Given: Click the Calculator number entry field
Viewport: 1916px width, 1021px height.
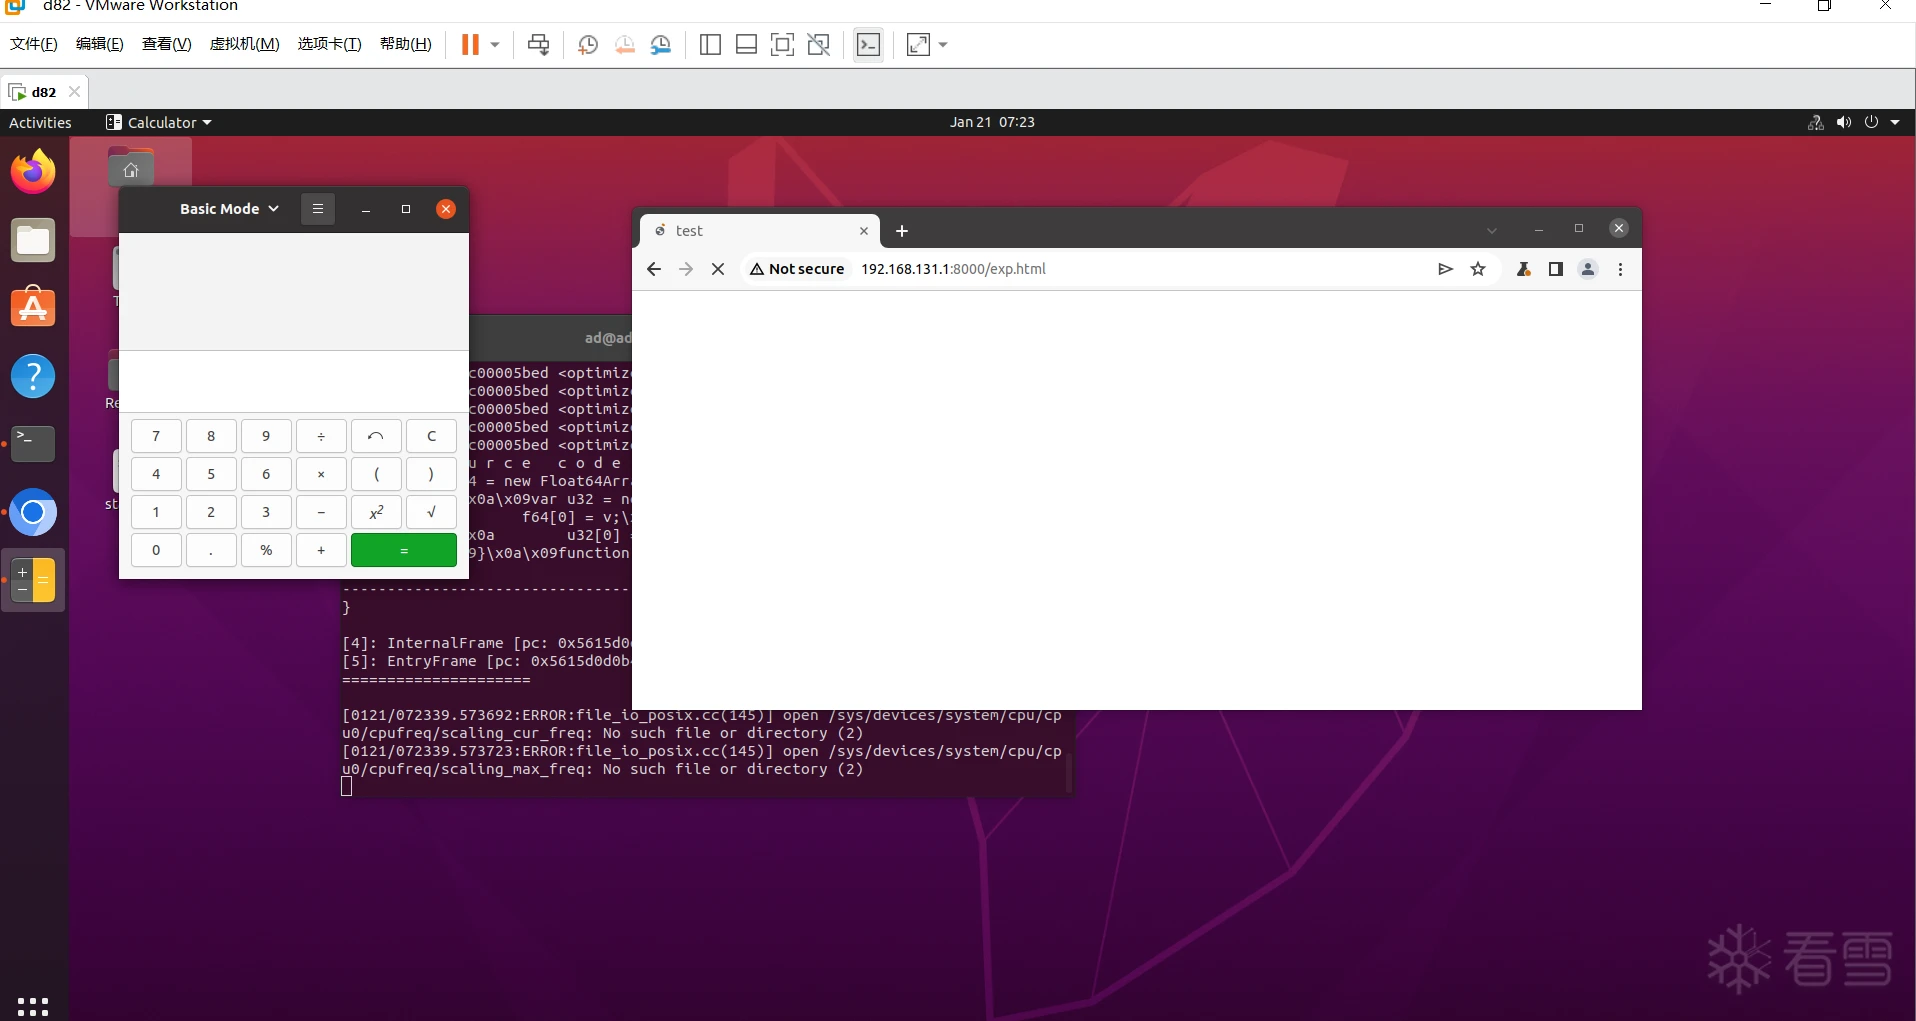Looking at the screenshot, I should [x=294, y=381].
